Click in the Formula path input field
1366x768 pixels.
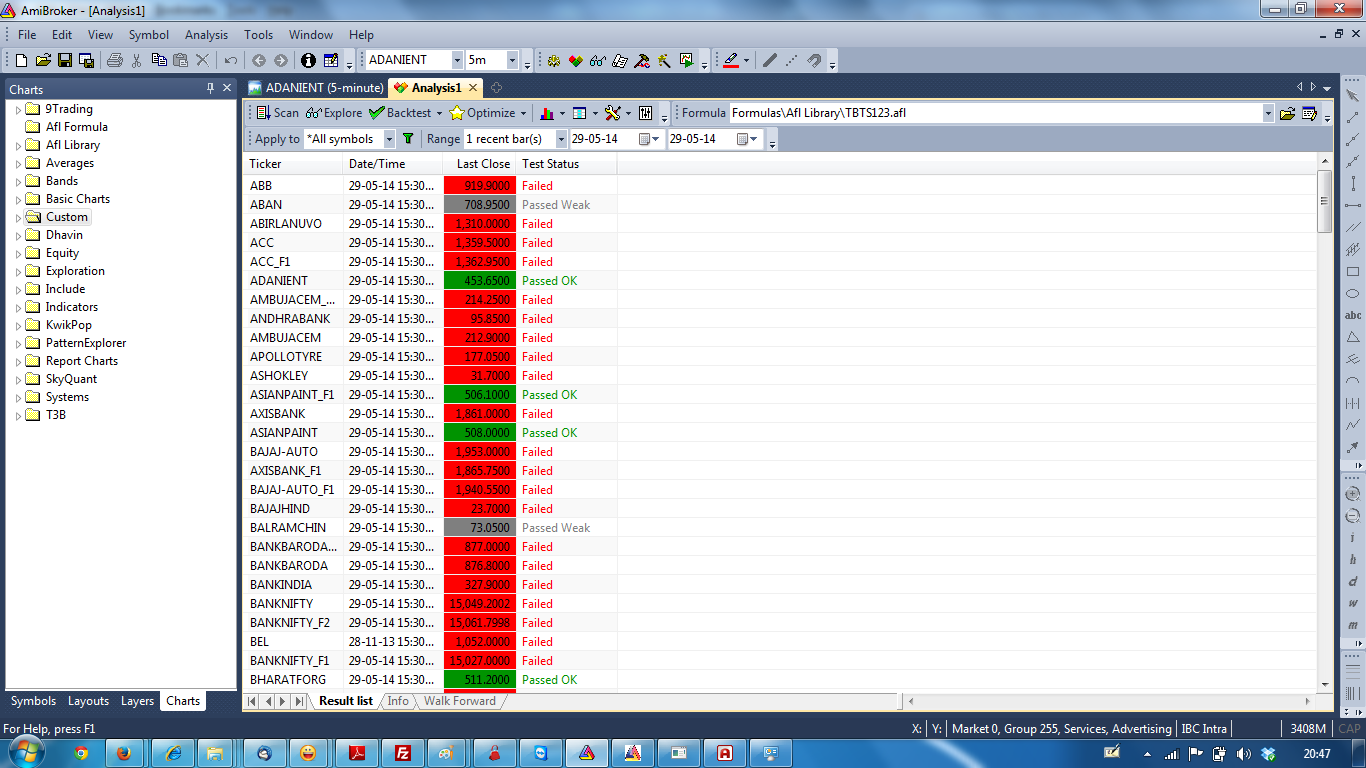click(995, 113)
